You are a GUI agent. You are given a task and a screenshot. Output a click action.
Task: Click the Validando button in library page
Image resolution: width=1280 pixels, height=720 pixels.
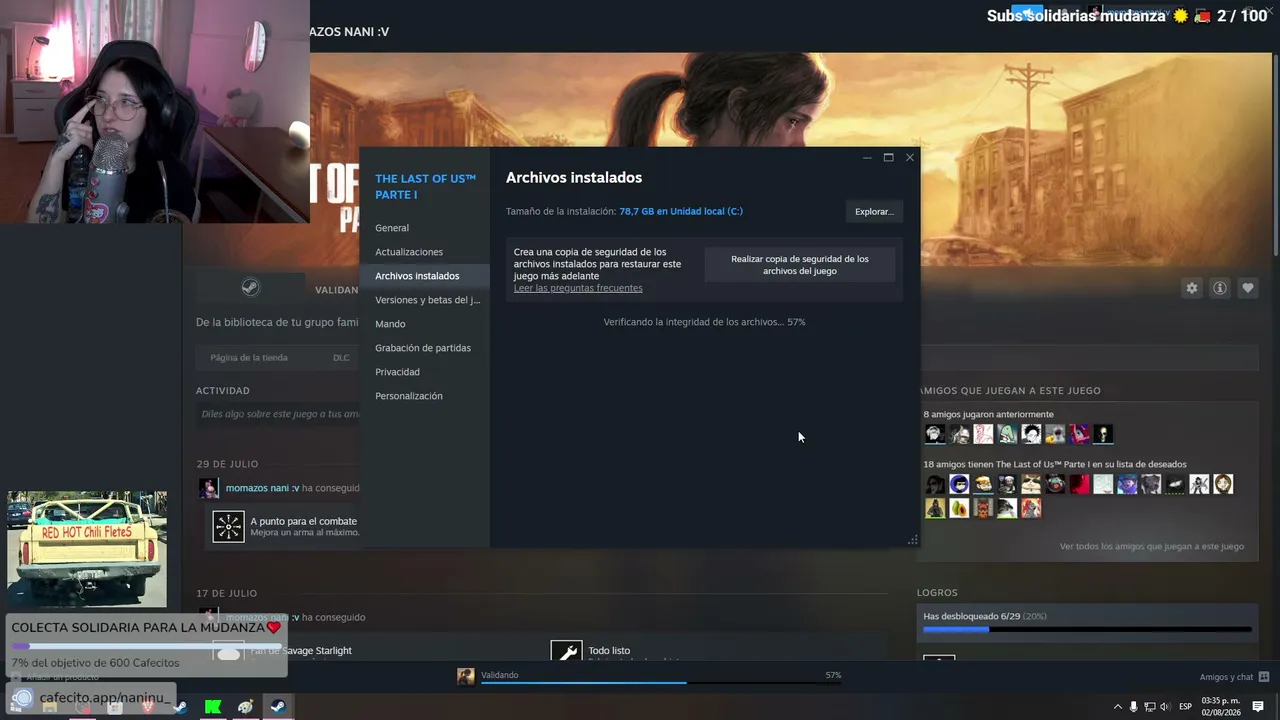pos(336,289)
